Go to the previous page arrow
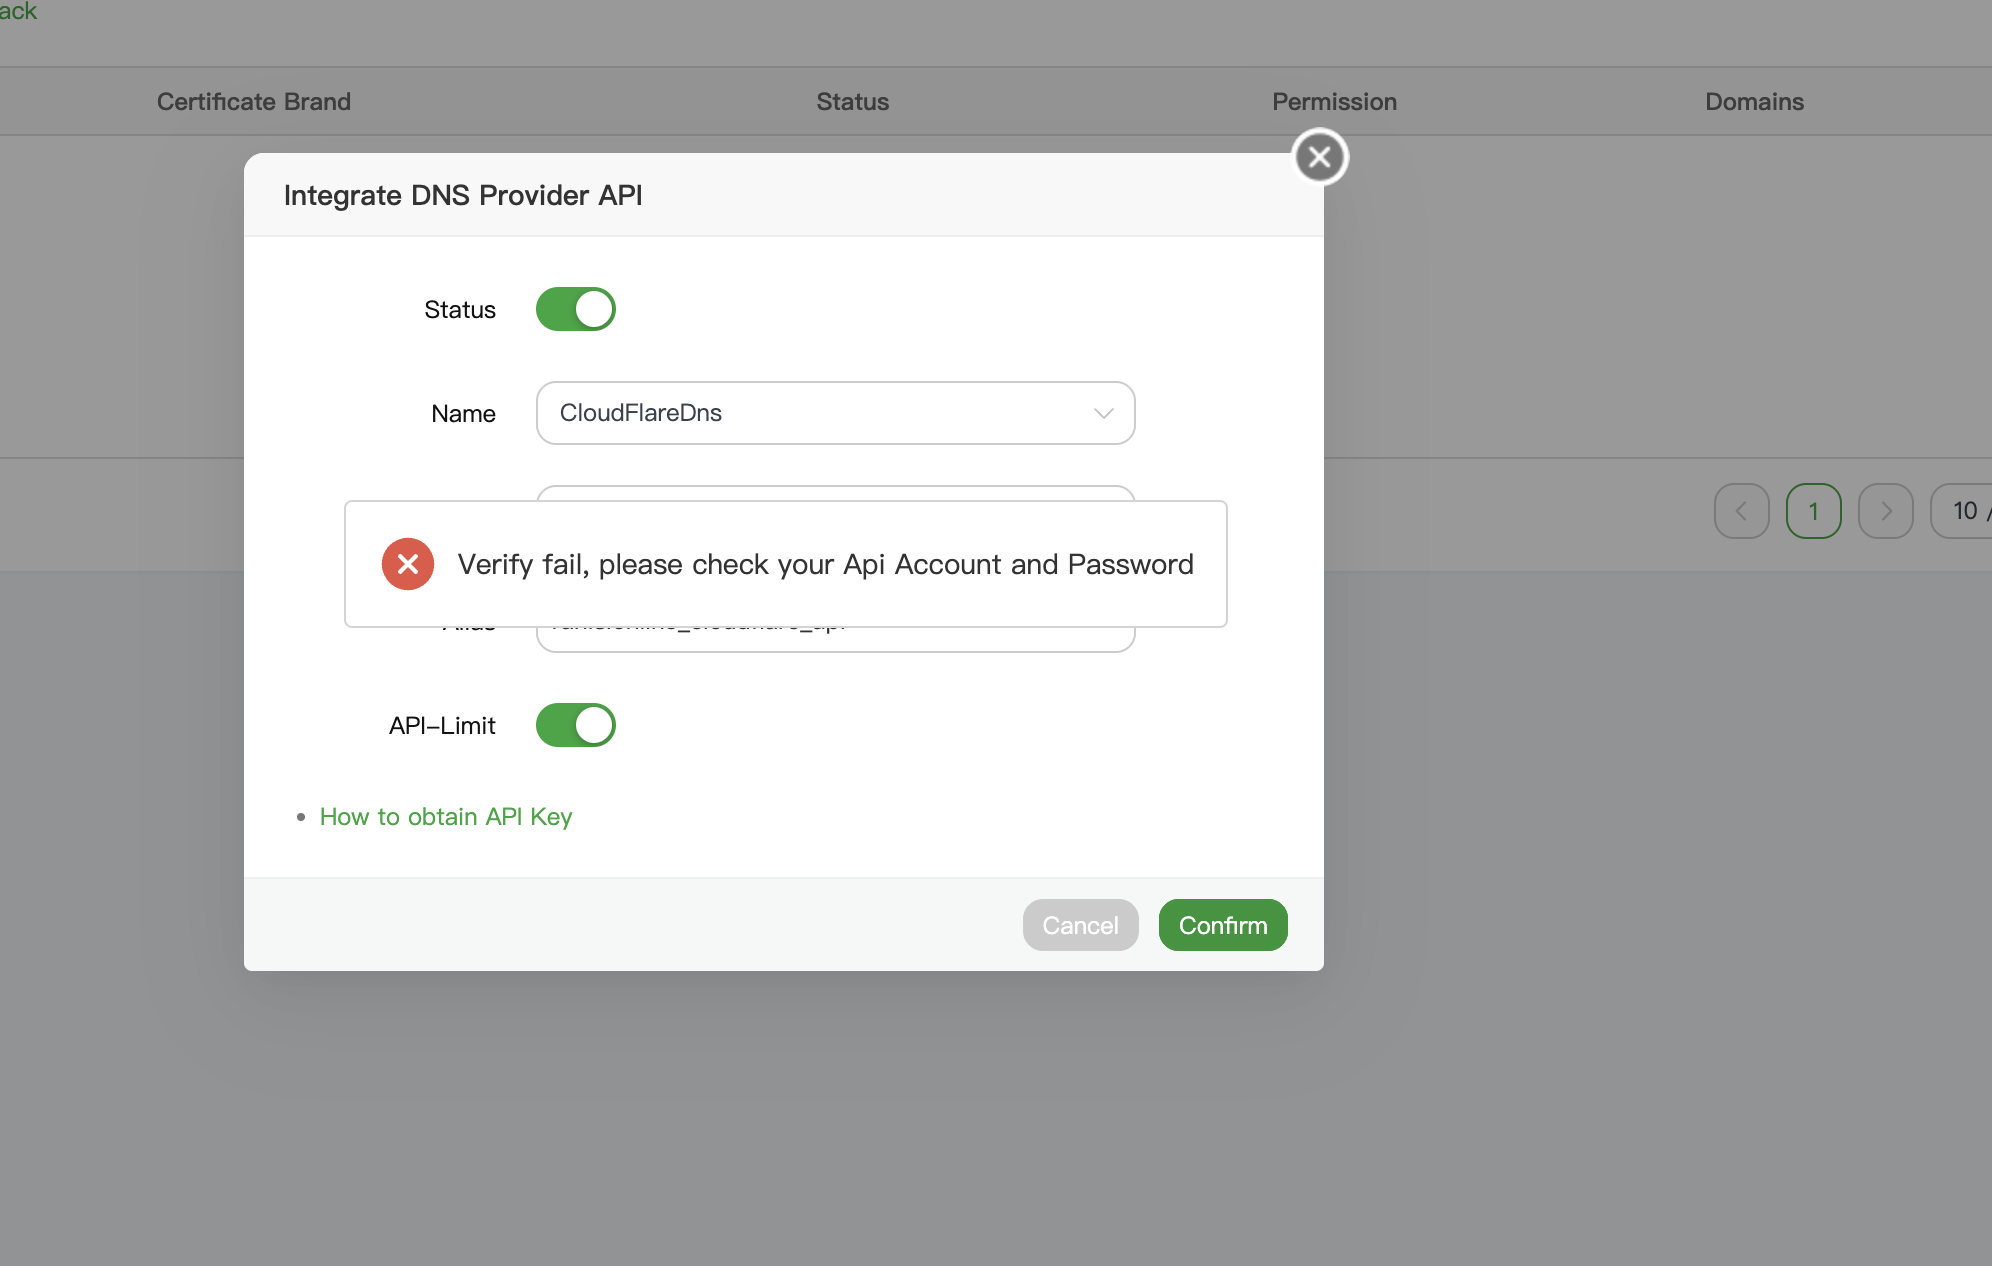The width and height of the screenshot is (1992, 1266). [1741, 511]
